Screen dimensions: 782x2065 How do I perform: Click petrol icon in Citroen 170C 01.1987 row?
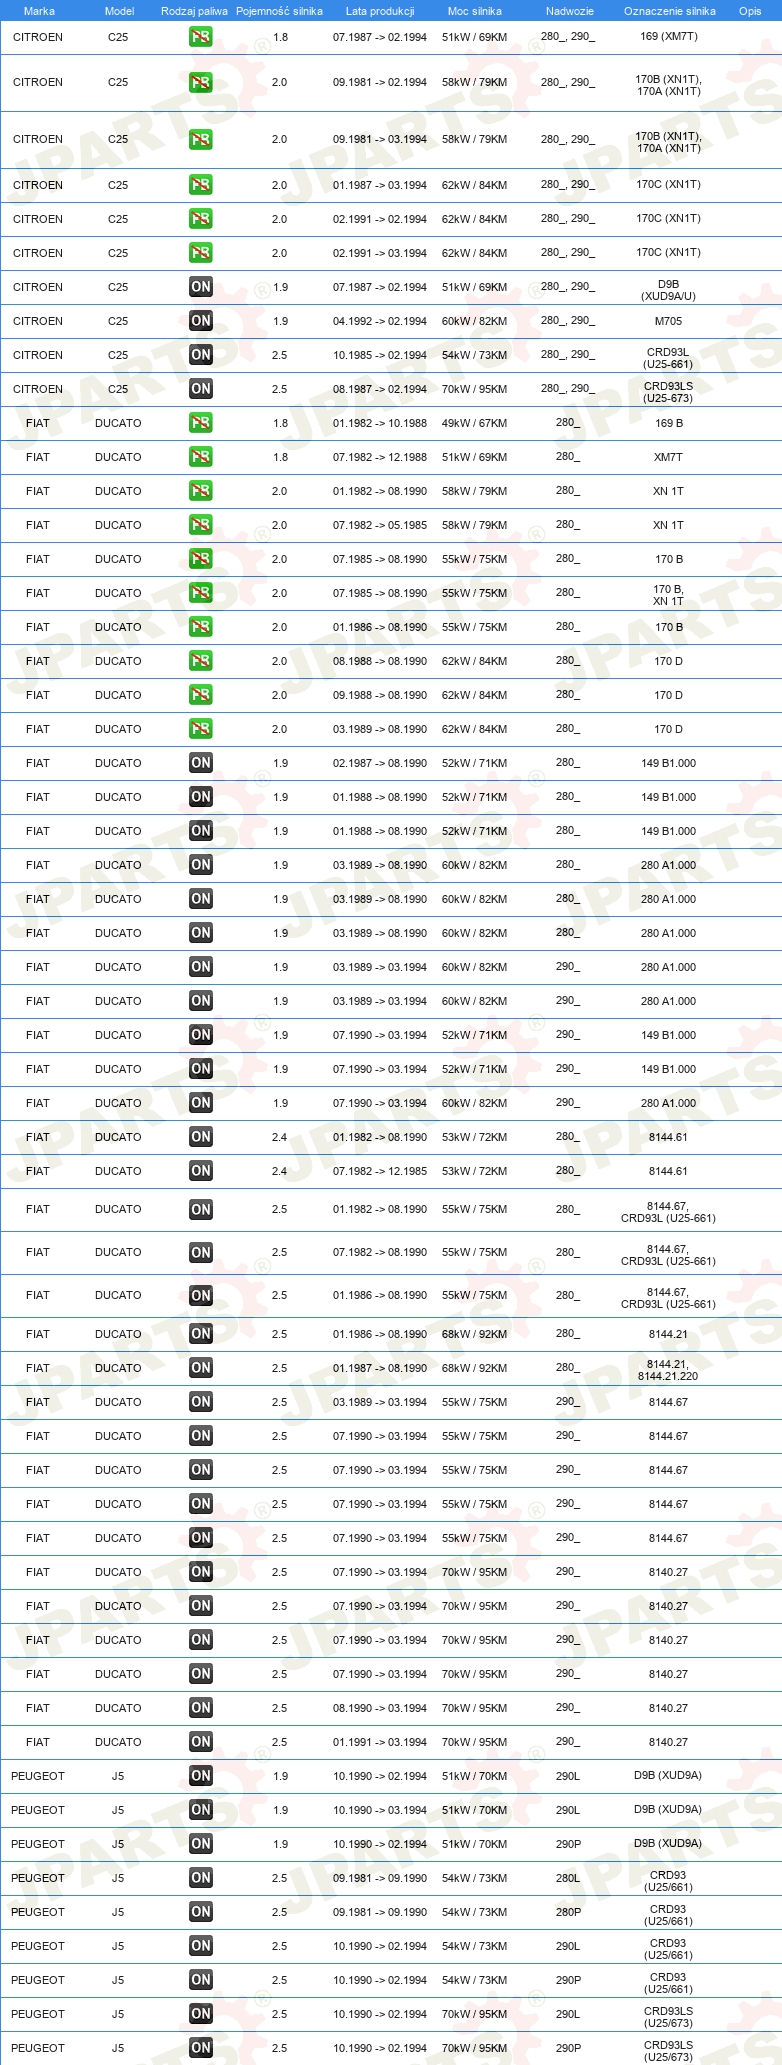point(200,185)
